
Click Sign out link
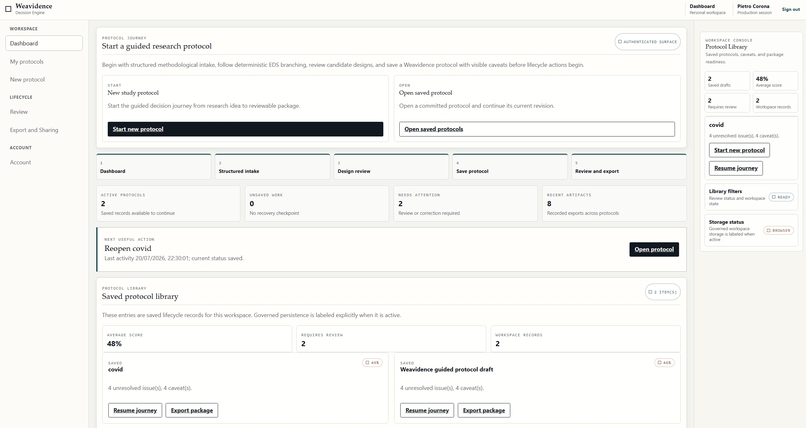791,9
